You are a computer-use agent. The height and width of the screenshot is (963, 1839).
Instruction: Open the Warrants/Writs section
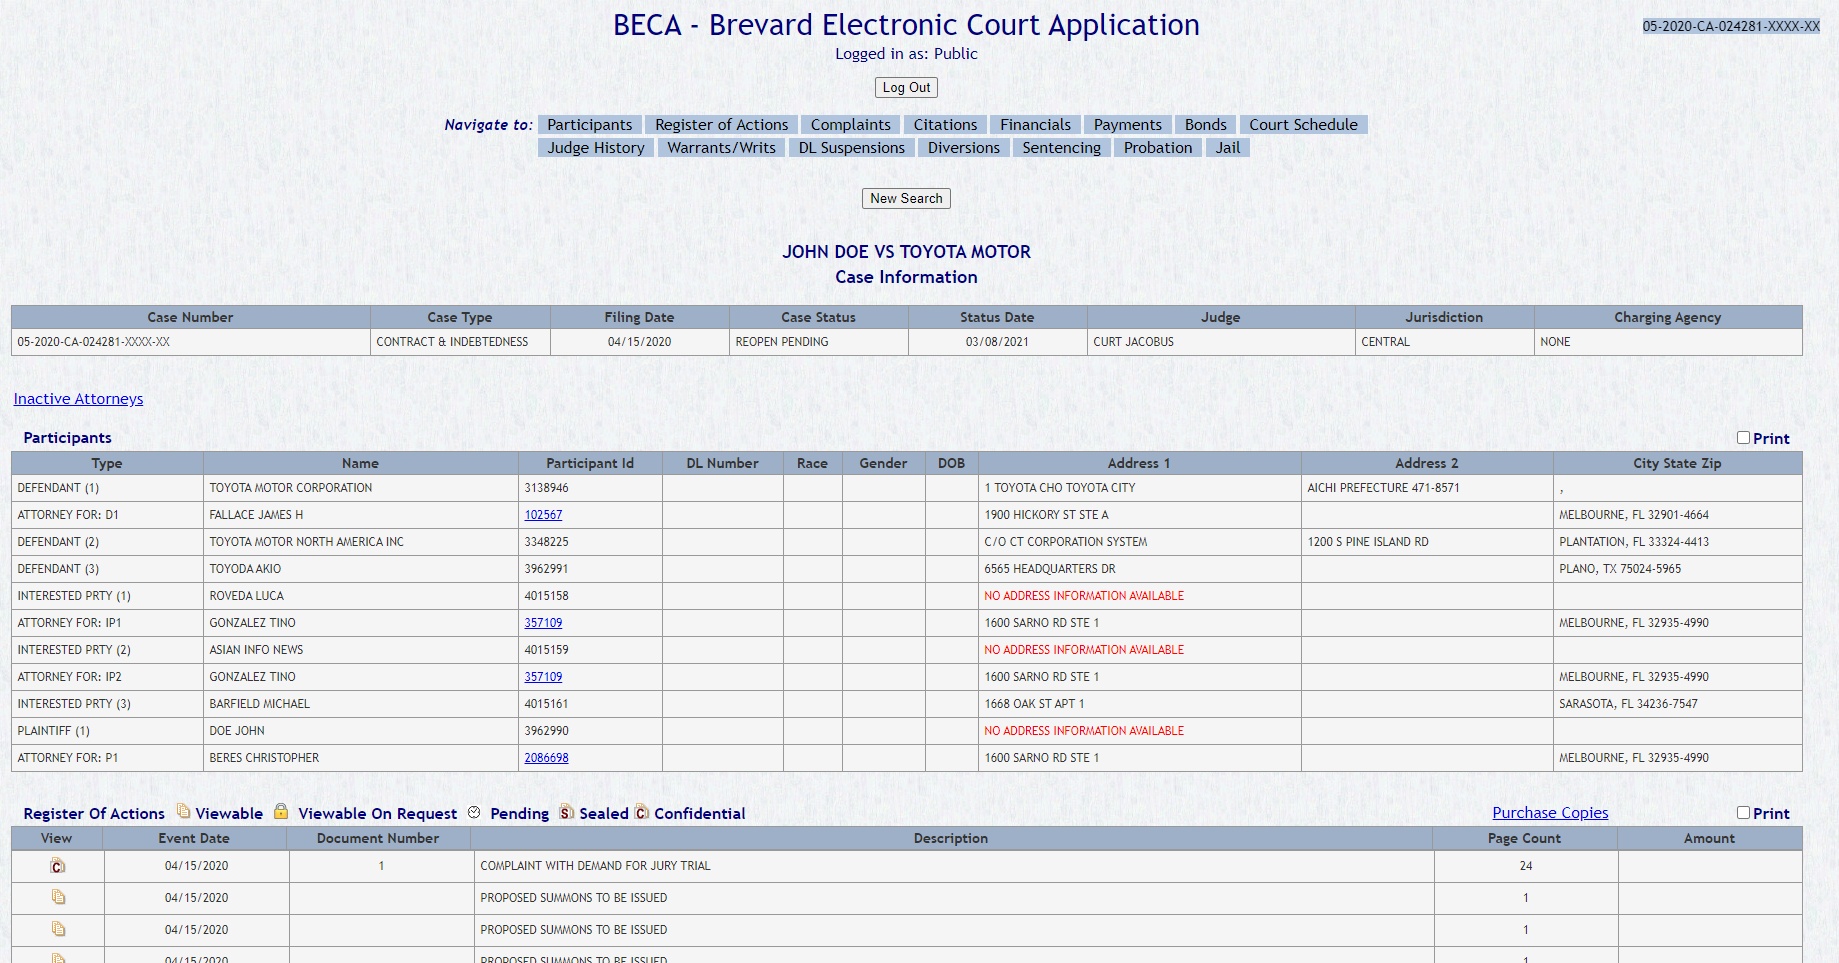721,148
